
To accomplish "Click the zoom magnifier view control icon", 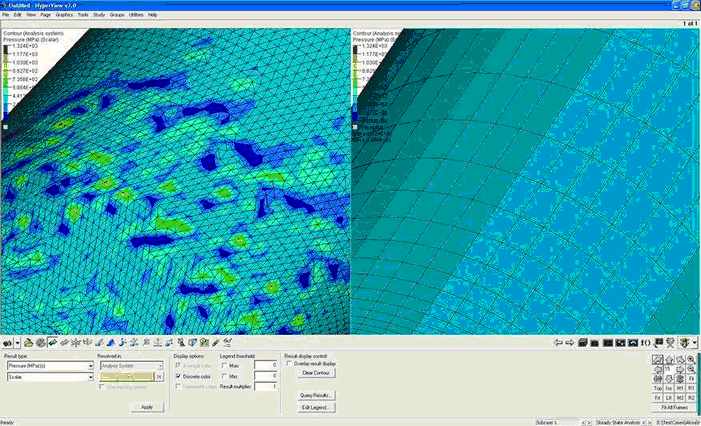I will [x=691, y=359].
